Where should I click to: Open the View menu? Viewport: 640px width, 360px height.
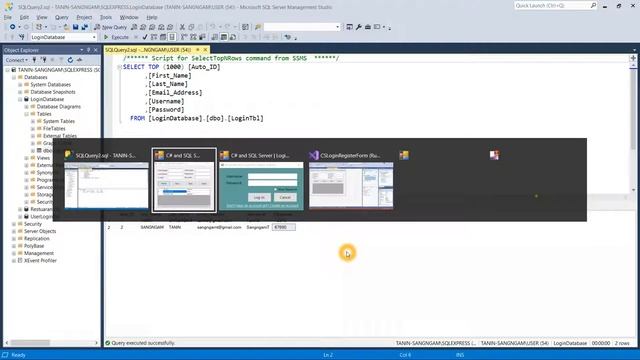(x=42, y=17)
